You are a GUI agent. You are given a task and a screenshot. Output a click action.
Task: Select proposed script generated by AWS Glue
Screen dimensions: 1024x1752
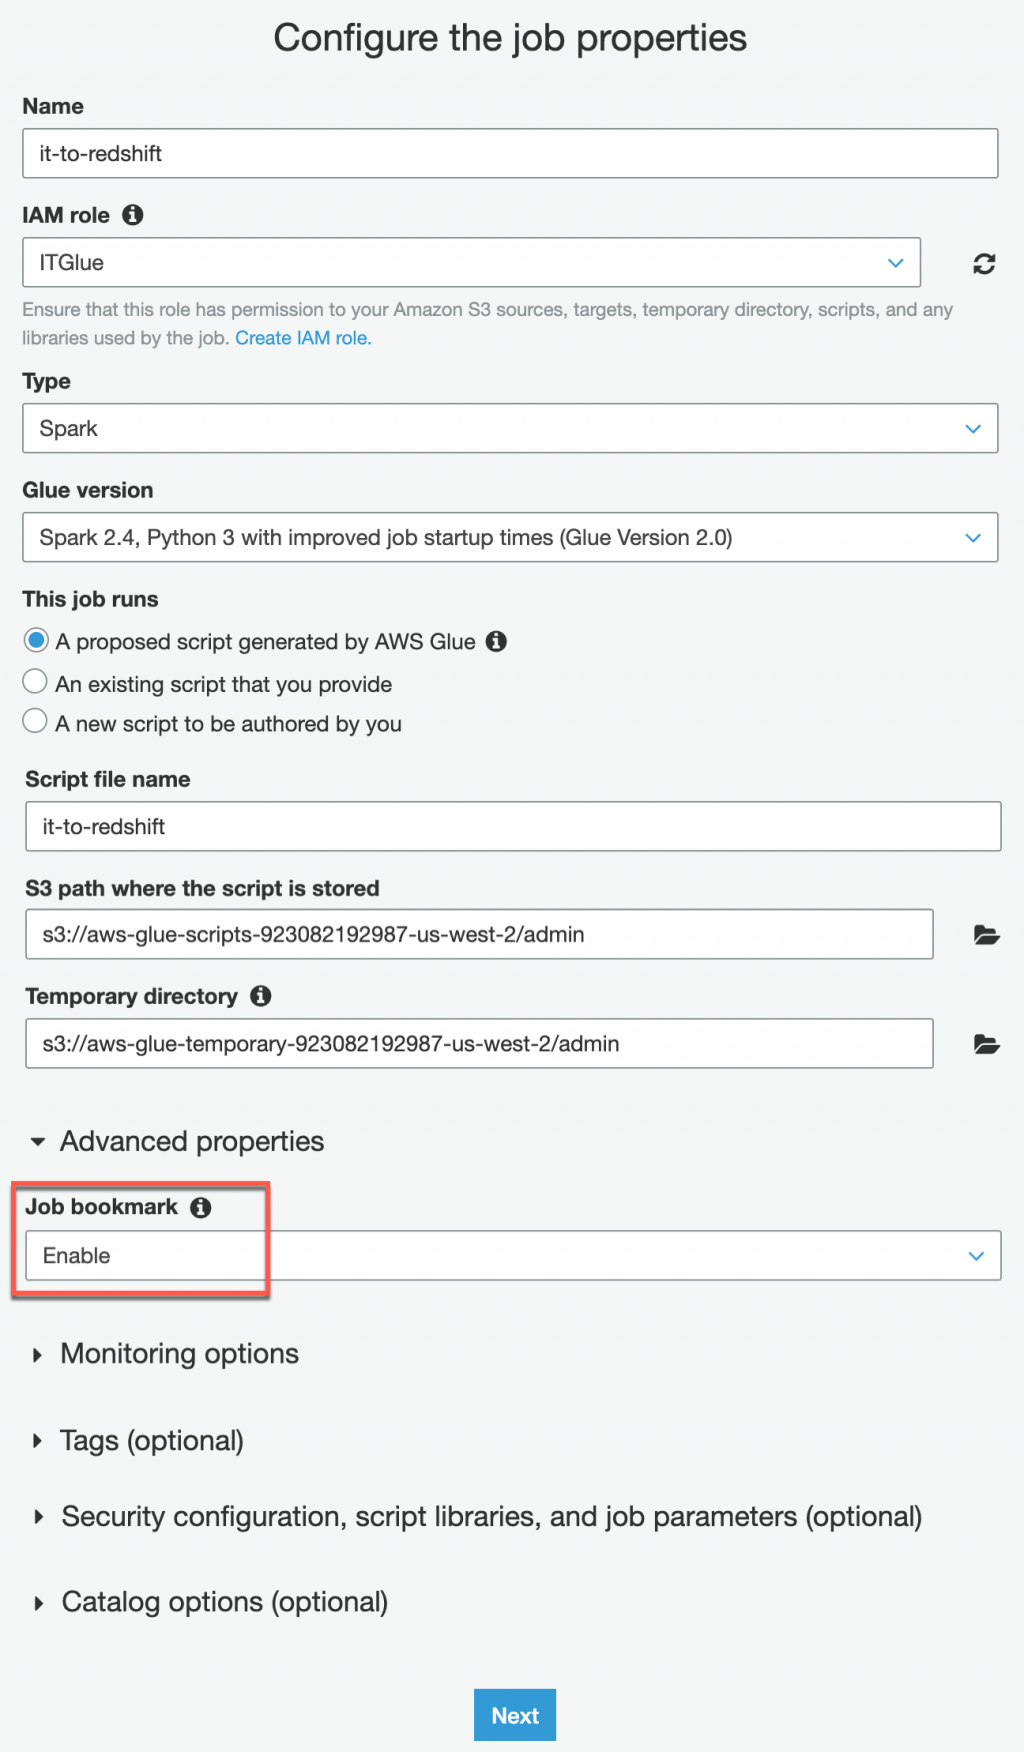tap(36, 641)
